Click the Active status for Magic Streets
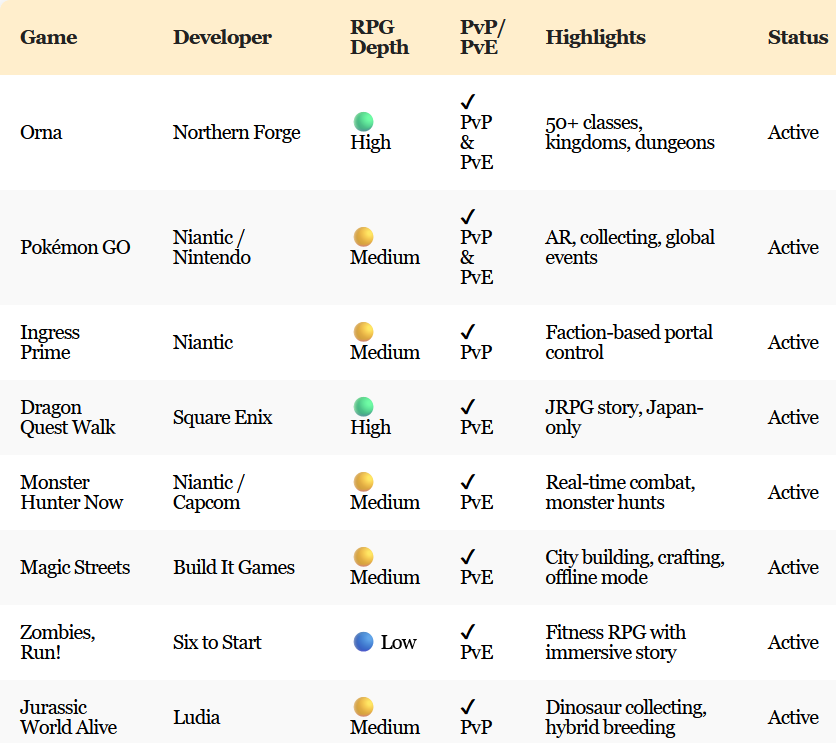 (x=793, y=568)
